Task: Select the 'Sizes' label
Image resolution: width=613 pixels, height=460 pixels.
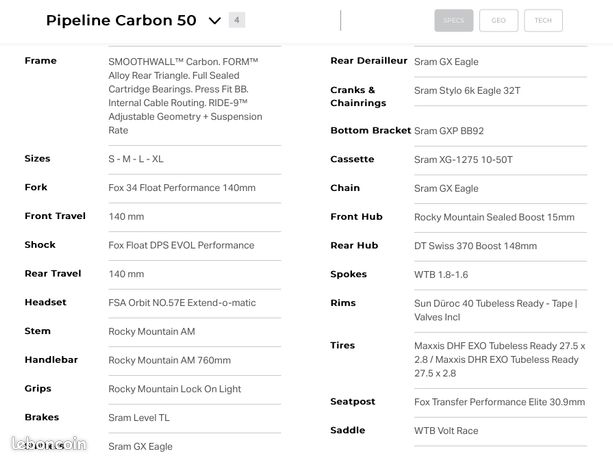Action: pos(38,159)
